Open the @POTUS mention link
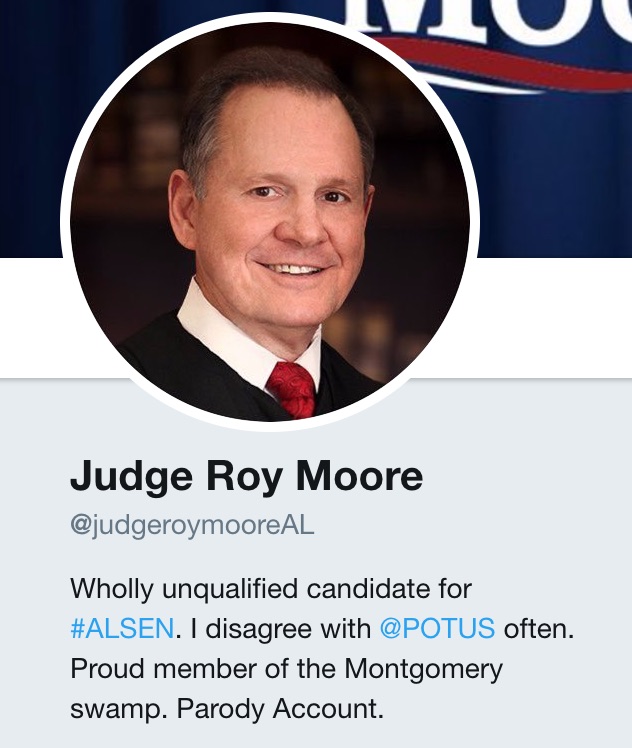The height and width of the screenshot is (748, 632). [x=437, y=628]
